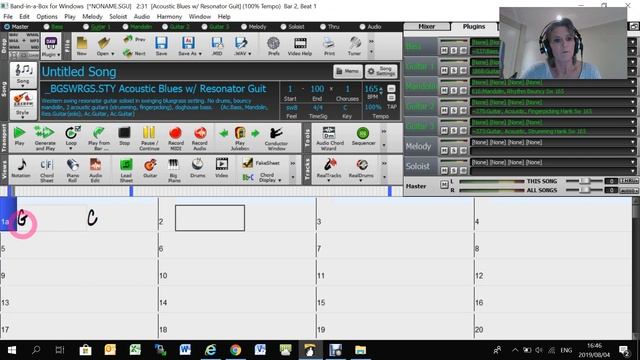Mute the Soloist track in mixer

click(444, 171)
